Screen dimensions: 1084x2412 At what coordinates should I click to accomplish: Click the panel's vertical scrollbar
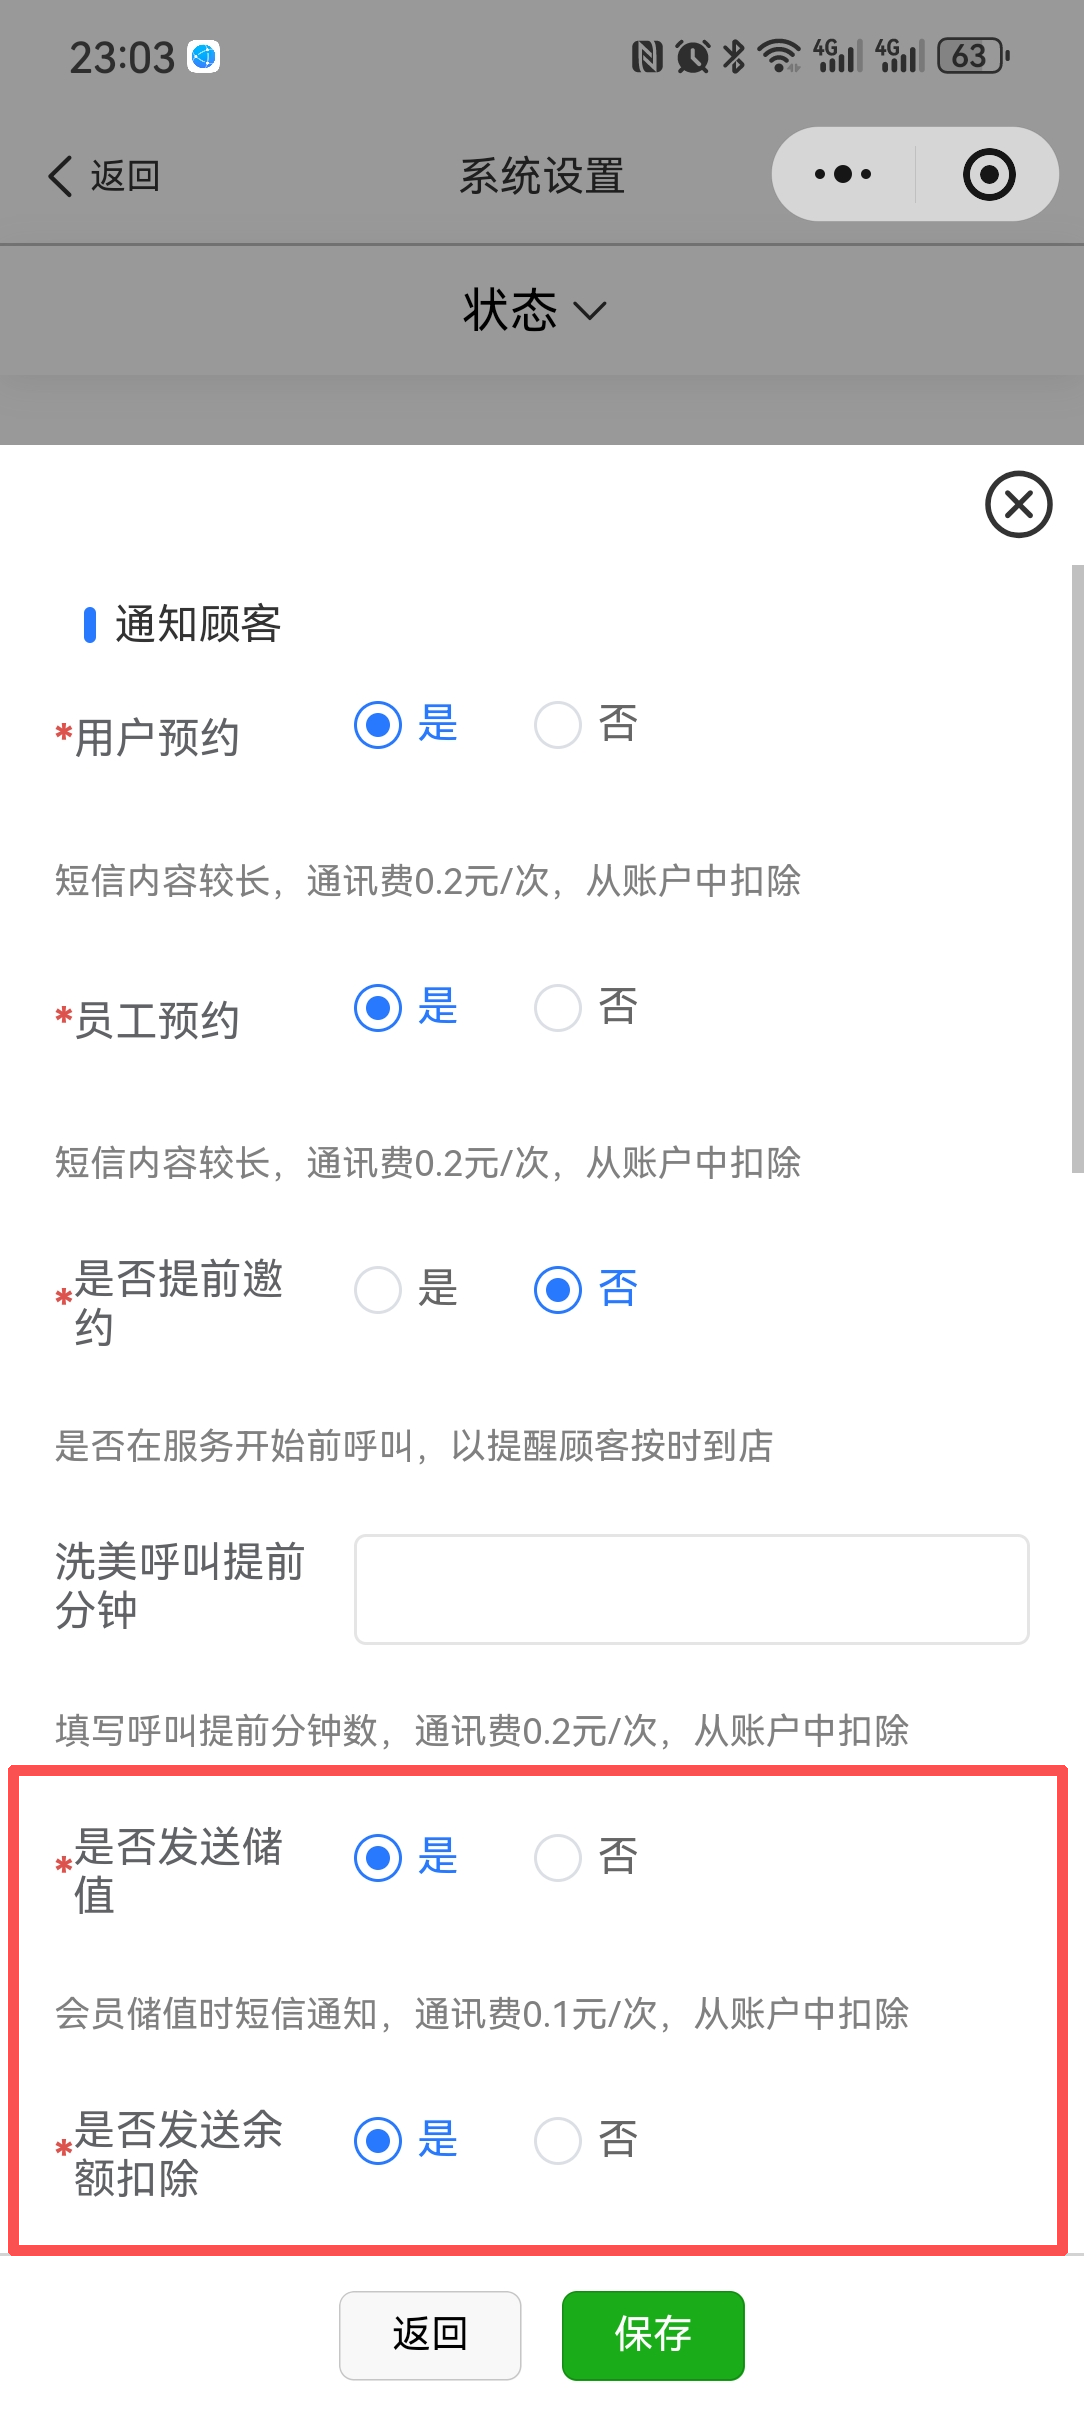[x=1077, y=868]
